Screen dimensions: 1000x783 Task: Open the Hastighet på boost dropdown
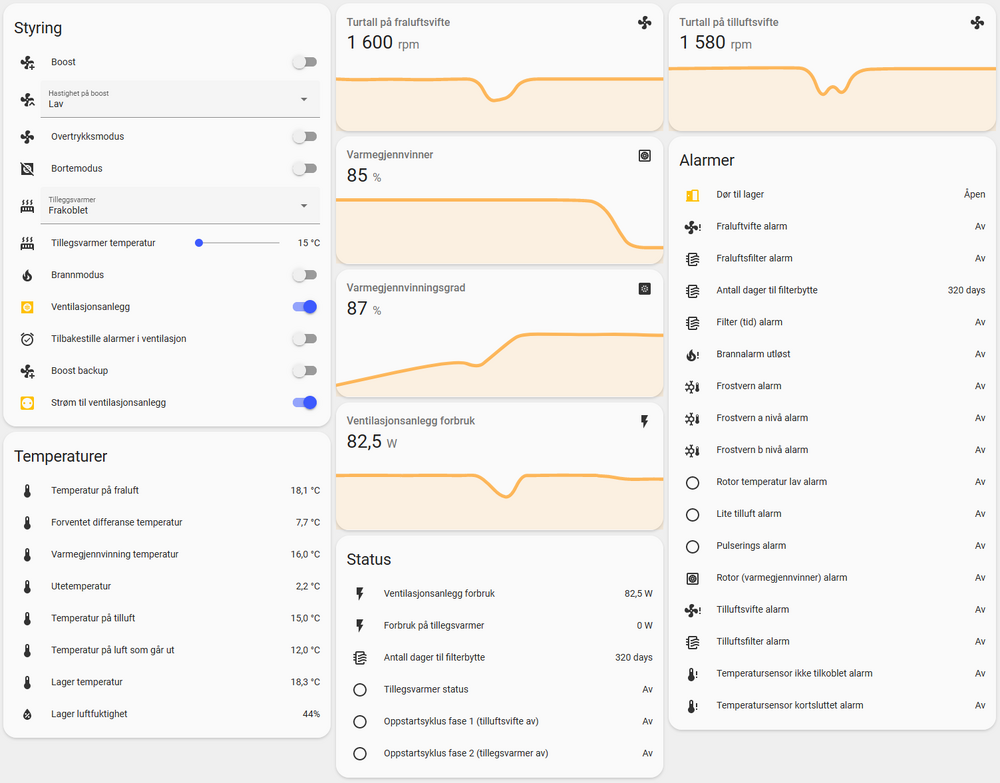pyautogui.click(x=178, y=99)
